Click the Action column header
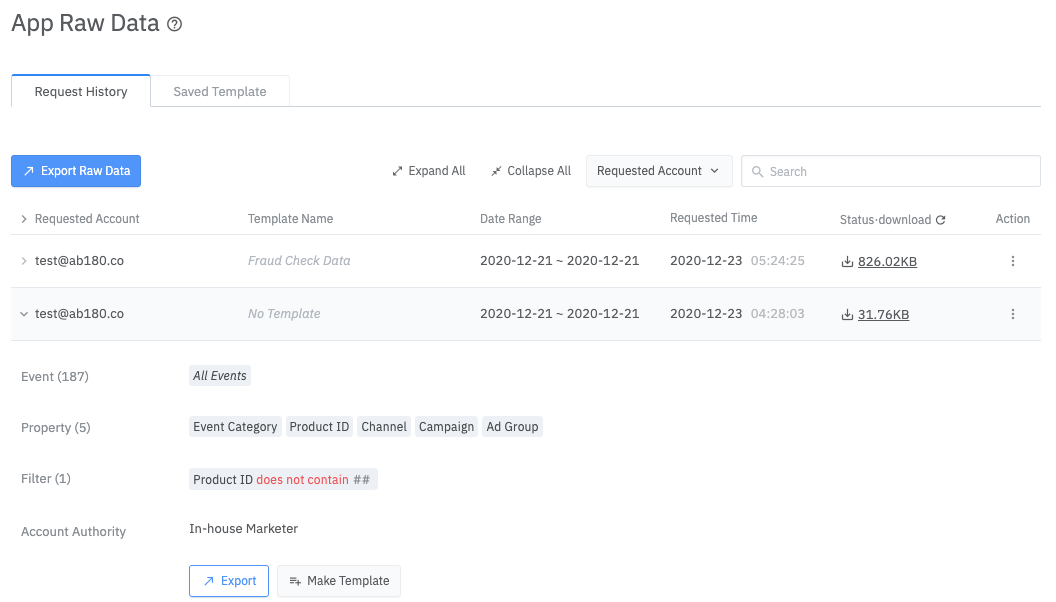The height and width of the screenshot is (602, 1056). click(1012, 219)
